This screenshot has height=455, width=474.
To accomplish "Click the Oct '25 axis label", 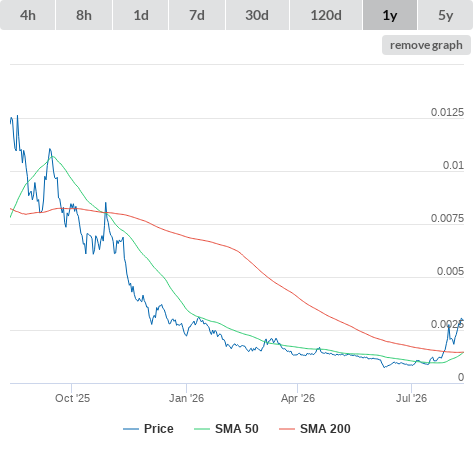I will point(72,398).
